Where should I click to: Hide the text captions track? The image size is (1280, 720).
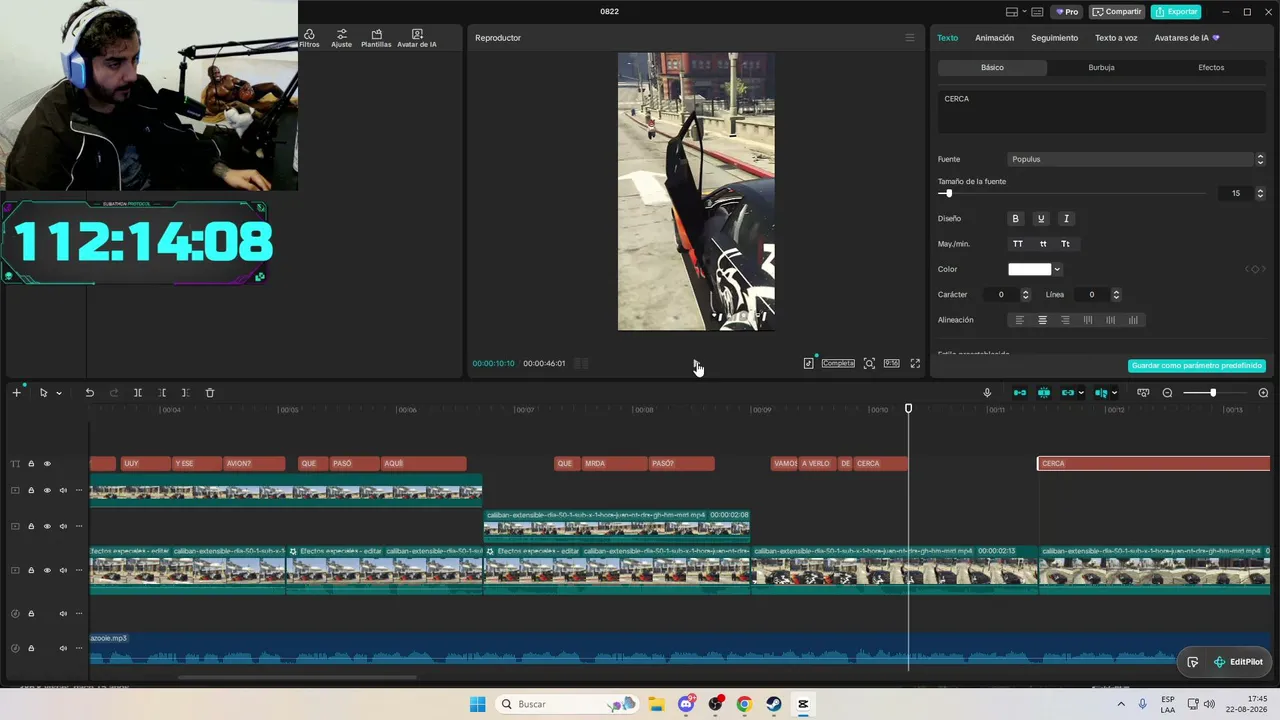pyautogui.click(x=47, y=464)
